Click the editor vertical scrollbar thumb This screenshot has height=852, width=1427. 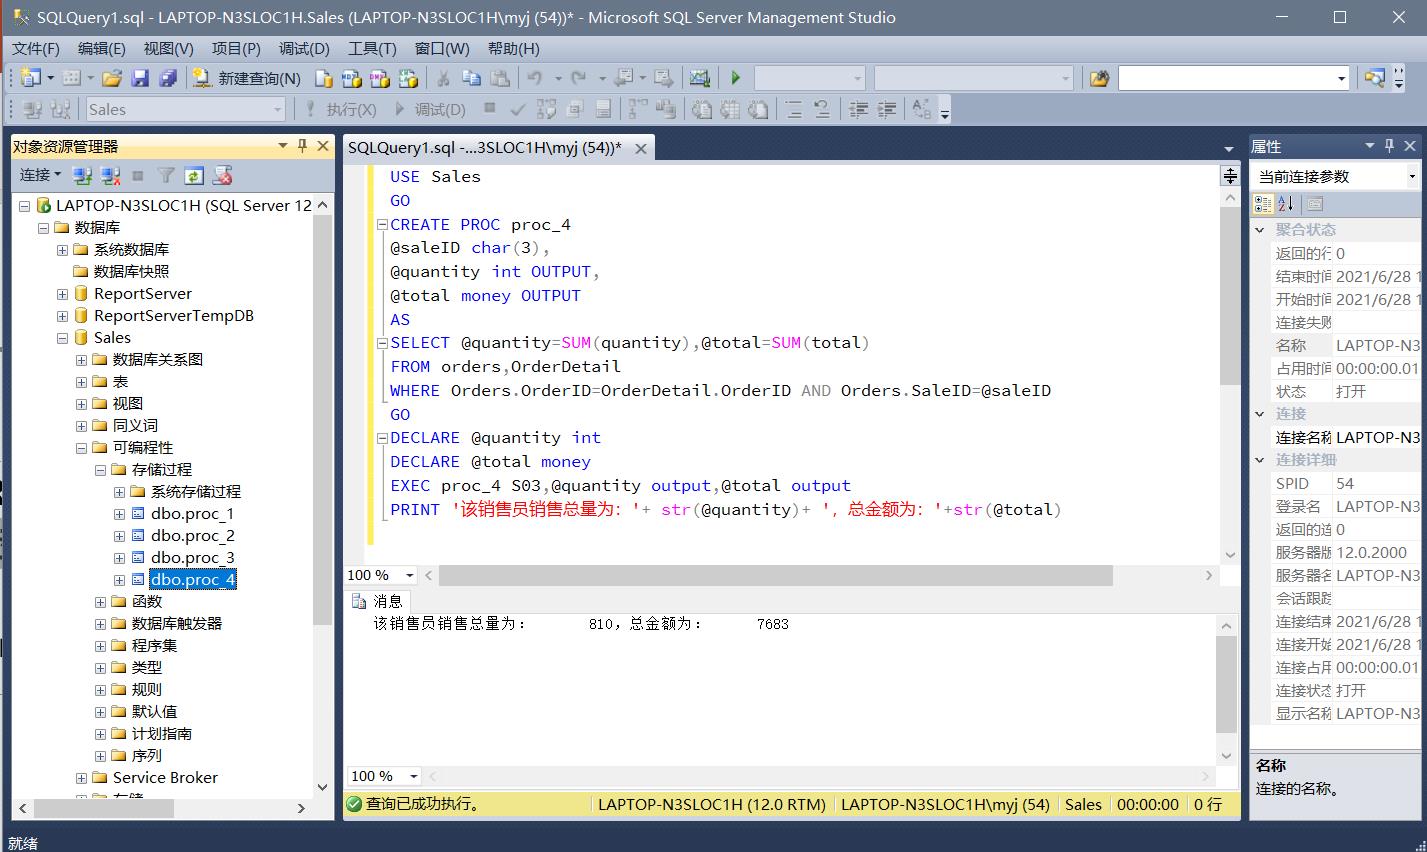[x=1229, y=298]
